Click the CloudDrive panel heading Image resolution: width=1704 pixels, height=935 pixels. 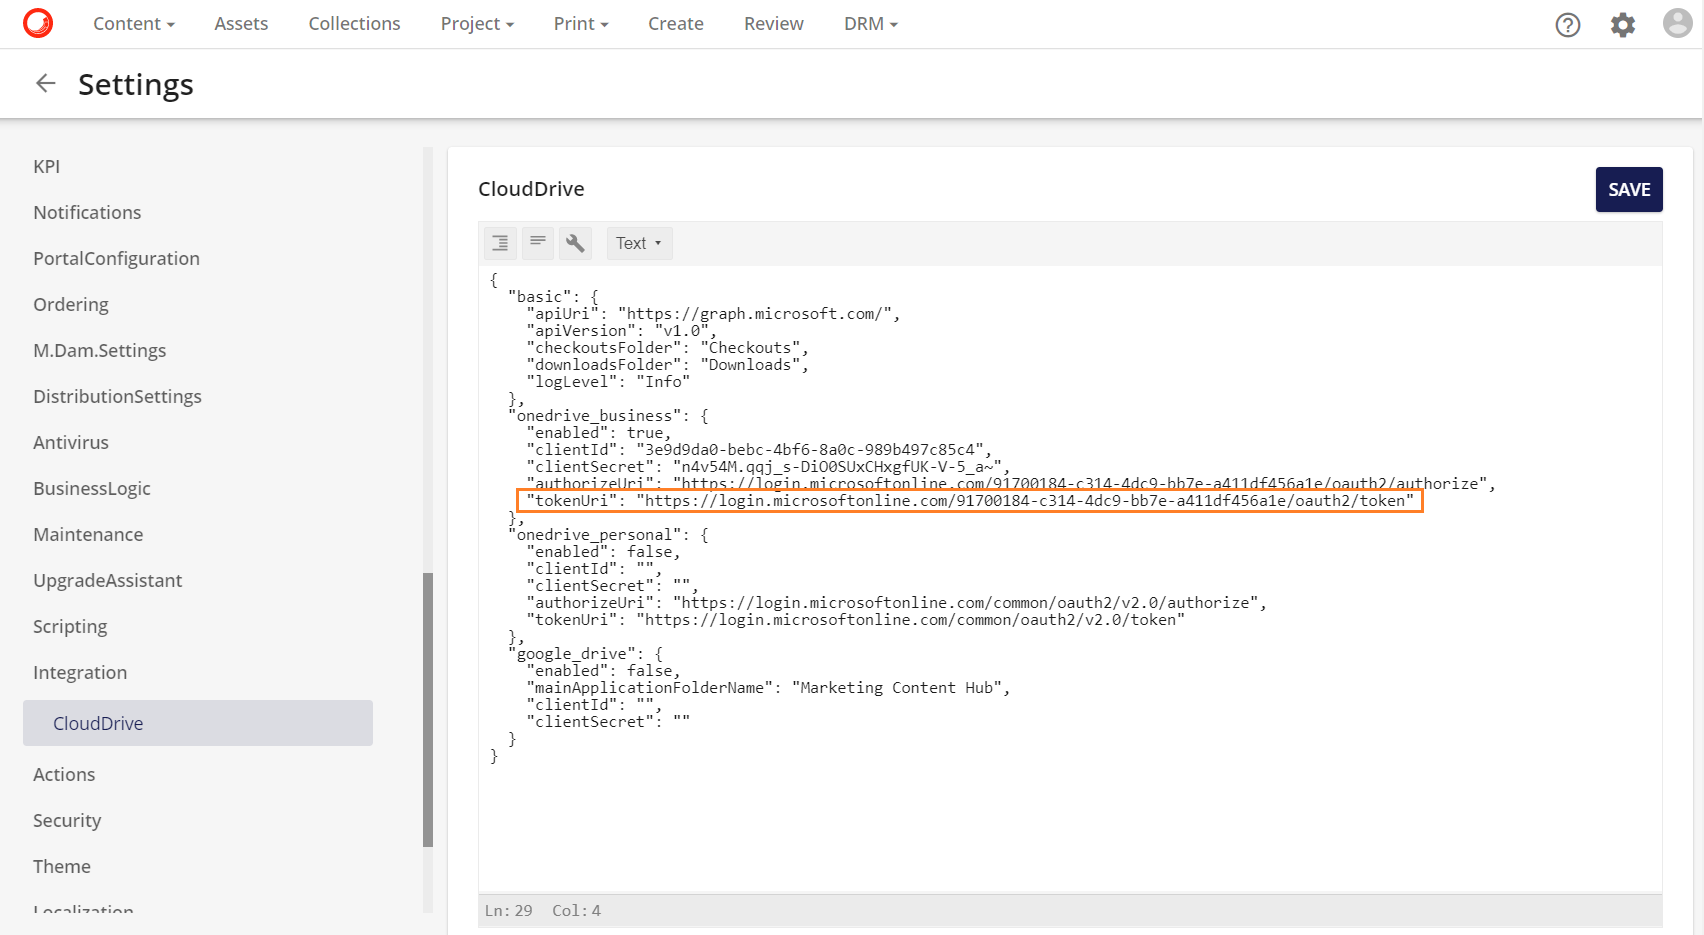click(531, 189)
